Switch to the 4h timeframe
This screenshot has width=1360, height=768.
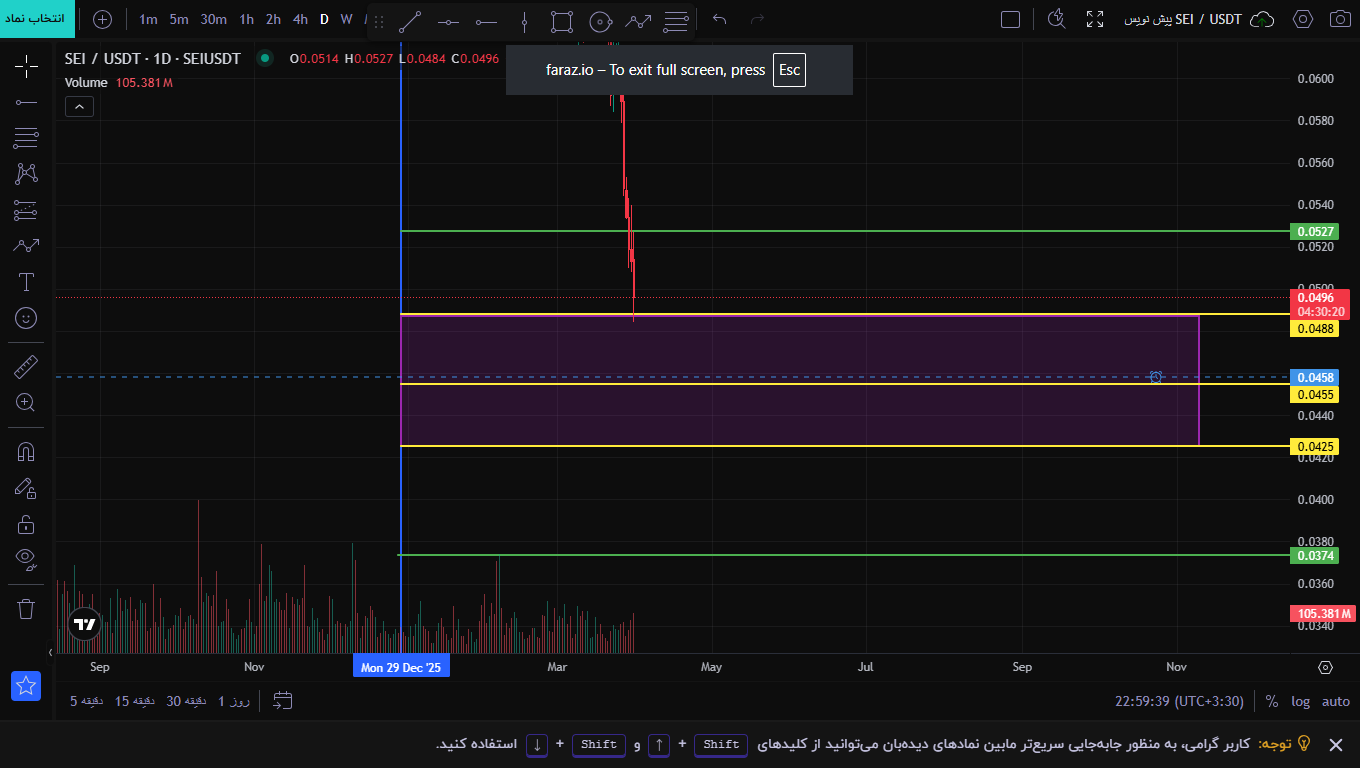tap(300, 19)
